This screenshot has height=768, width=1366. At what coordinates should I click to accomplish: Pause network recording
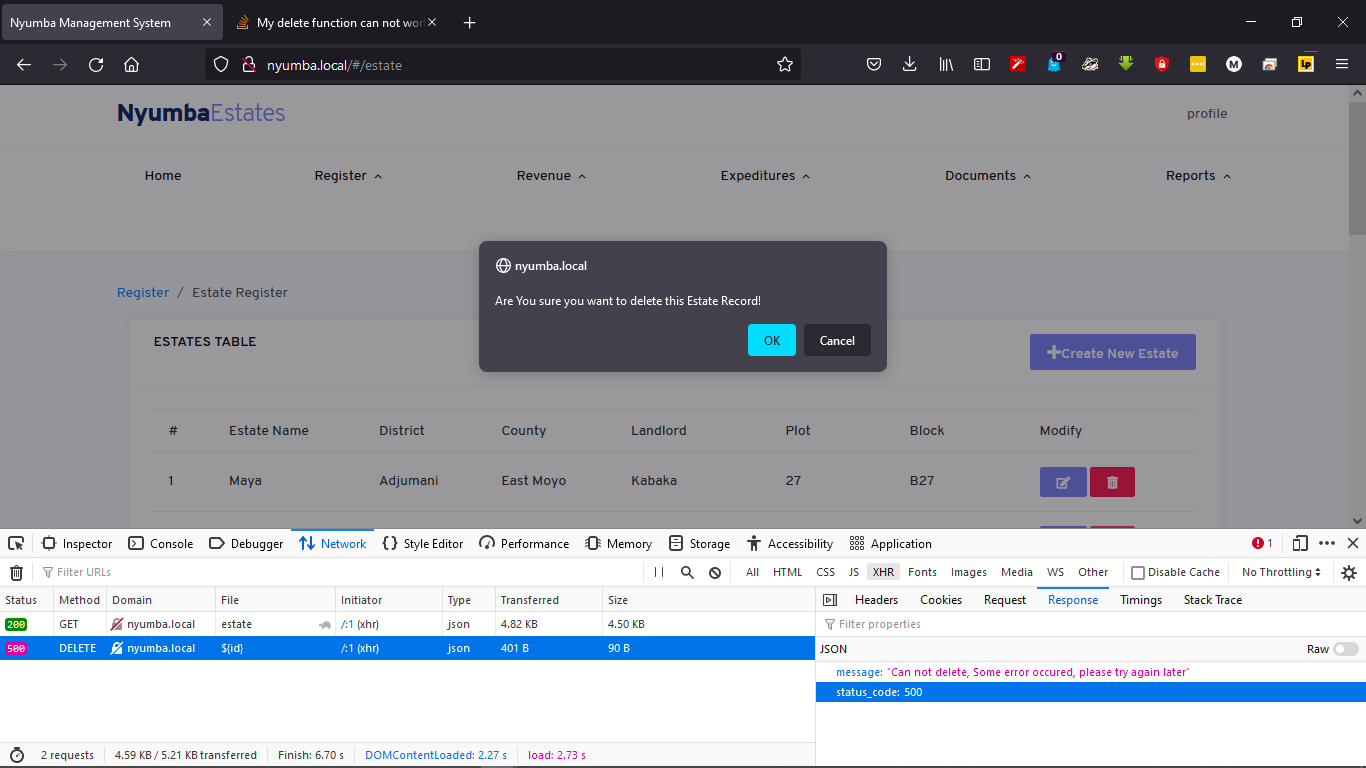[x=659, y=572]
